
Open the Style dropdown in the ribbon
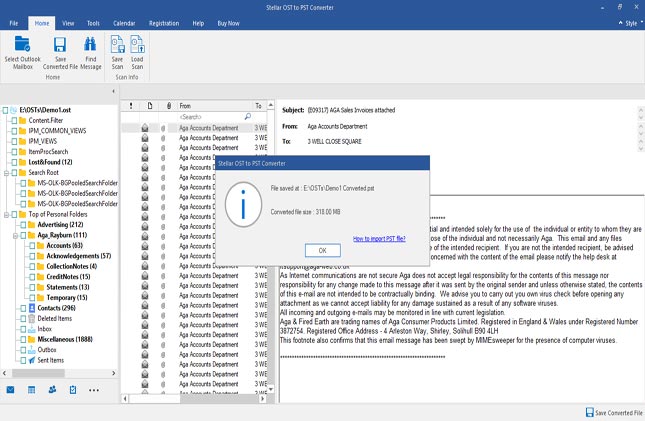click(631, 23)
